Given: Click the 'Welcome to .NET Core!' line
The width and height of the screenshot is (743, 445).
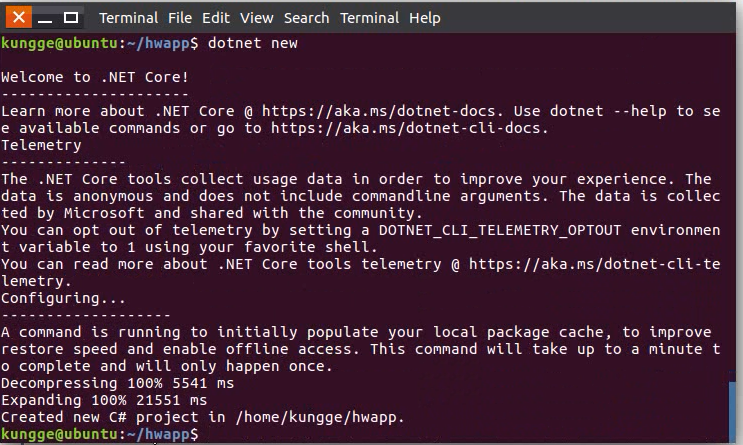Looking at the screenshot, I should [95, 77].
